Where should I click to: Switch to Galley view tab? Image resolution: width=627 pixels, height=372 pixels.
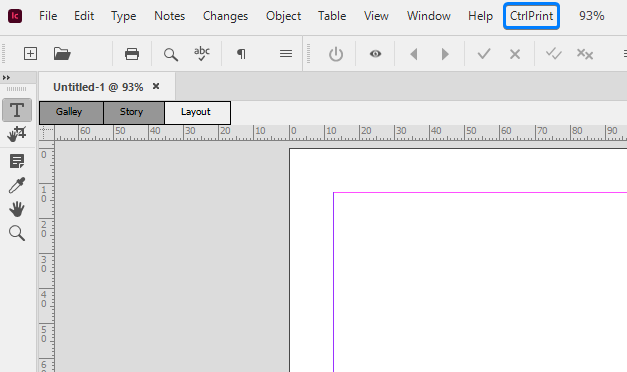pos(72,112)
